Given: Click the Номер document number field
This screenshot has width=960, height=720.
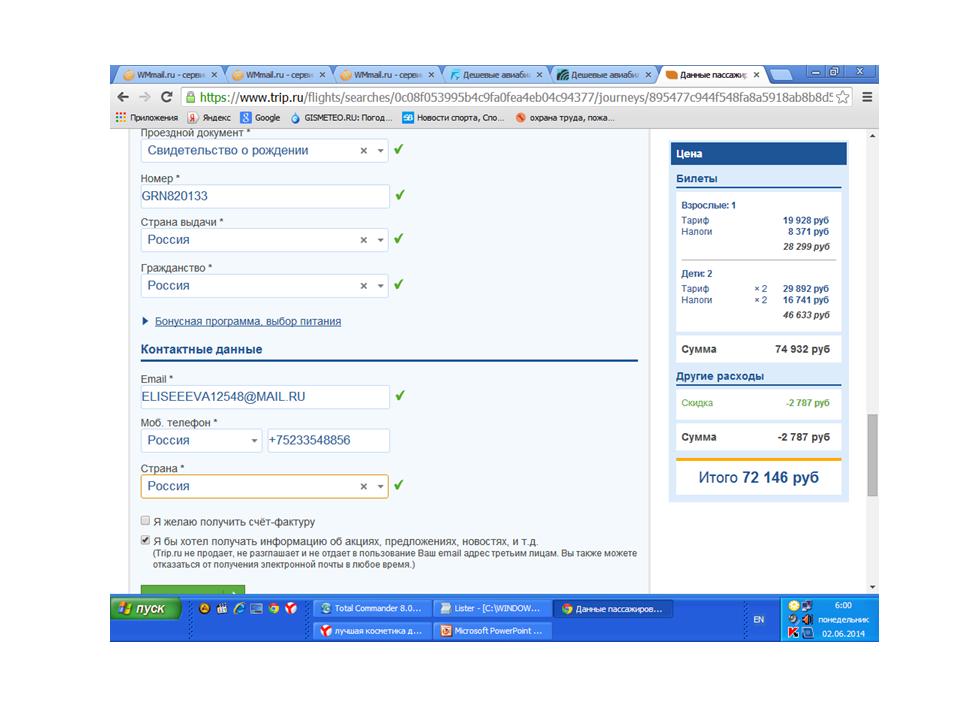Looking at the screenshot, I should pyautogui.click(x=264, y=196).
